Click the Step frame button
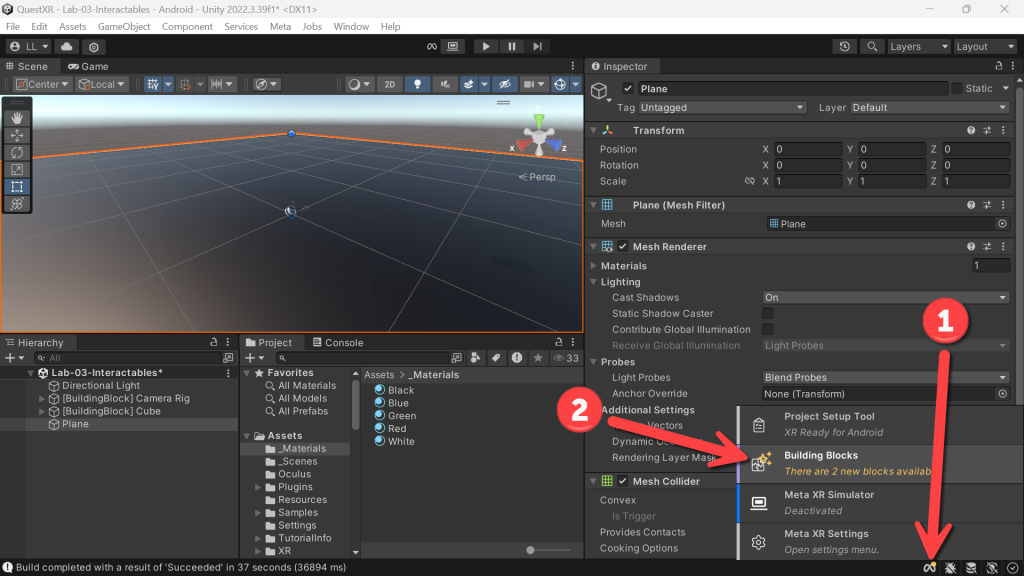 pyautogui.click(x=537, y=46)
